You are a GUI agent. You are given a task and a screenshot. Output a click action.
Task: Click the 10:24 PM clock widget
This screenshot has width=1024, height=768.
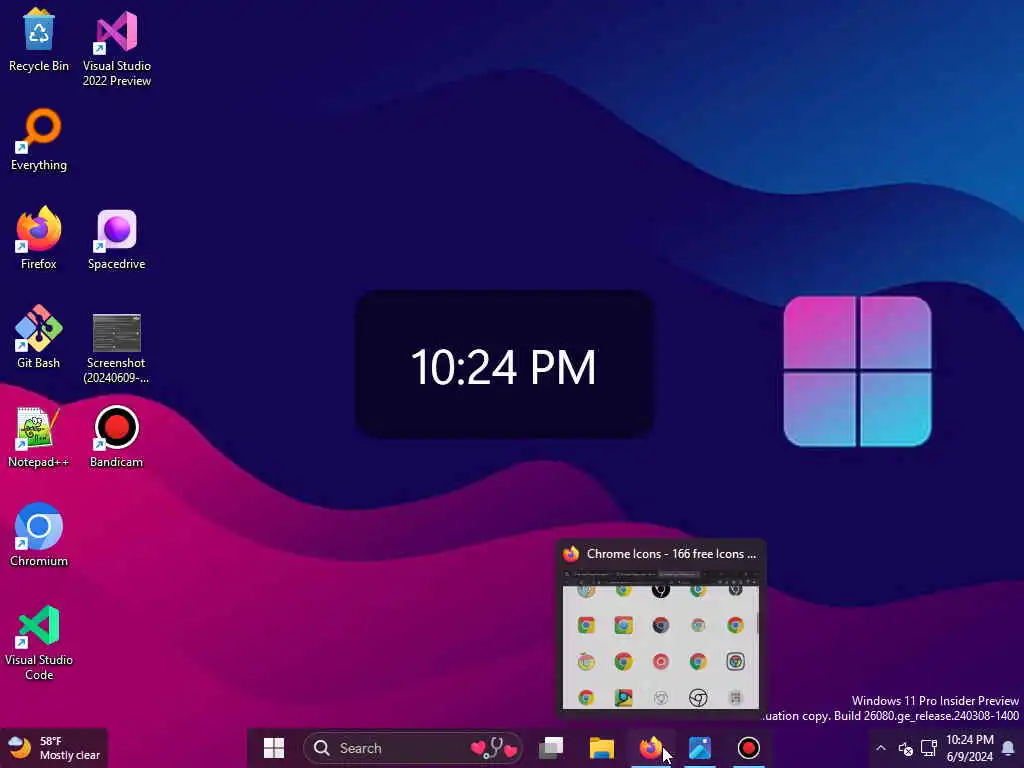(x=504, y=364)
